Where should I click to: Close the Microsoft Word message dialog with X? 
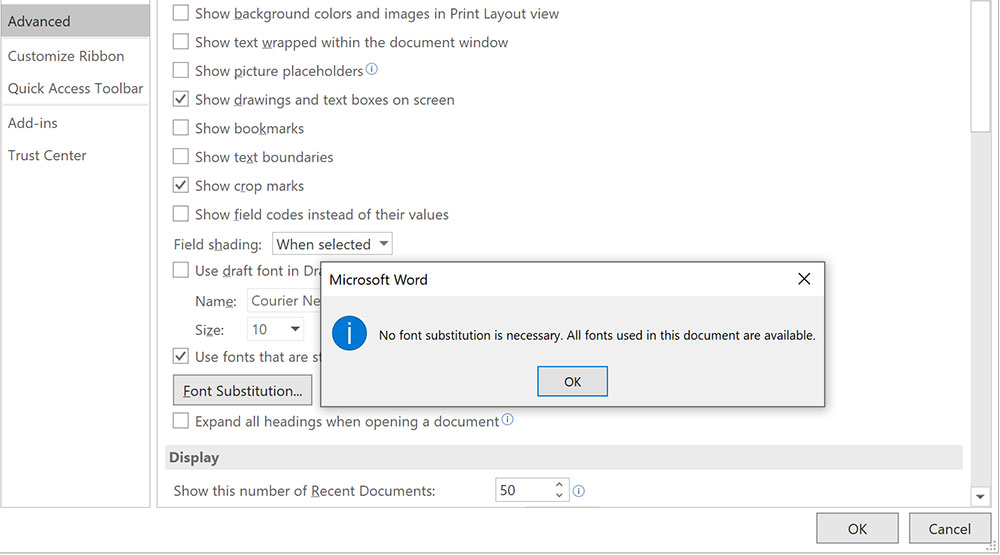804,279
